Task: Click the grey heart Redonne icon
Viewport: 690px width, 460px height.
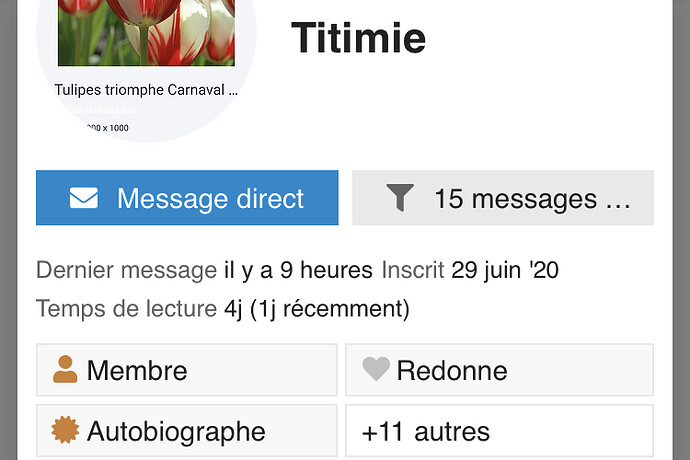Action: 376,368
